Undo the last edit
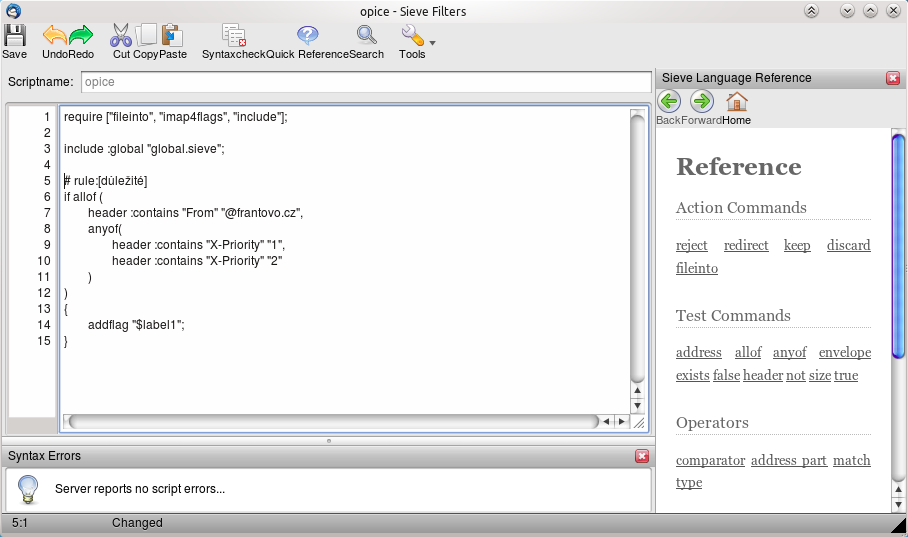The height and width of the screenshot is (537, 908). pyautogui.click(x=55, y=41)
